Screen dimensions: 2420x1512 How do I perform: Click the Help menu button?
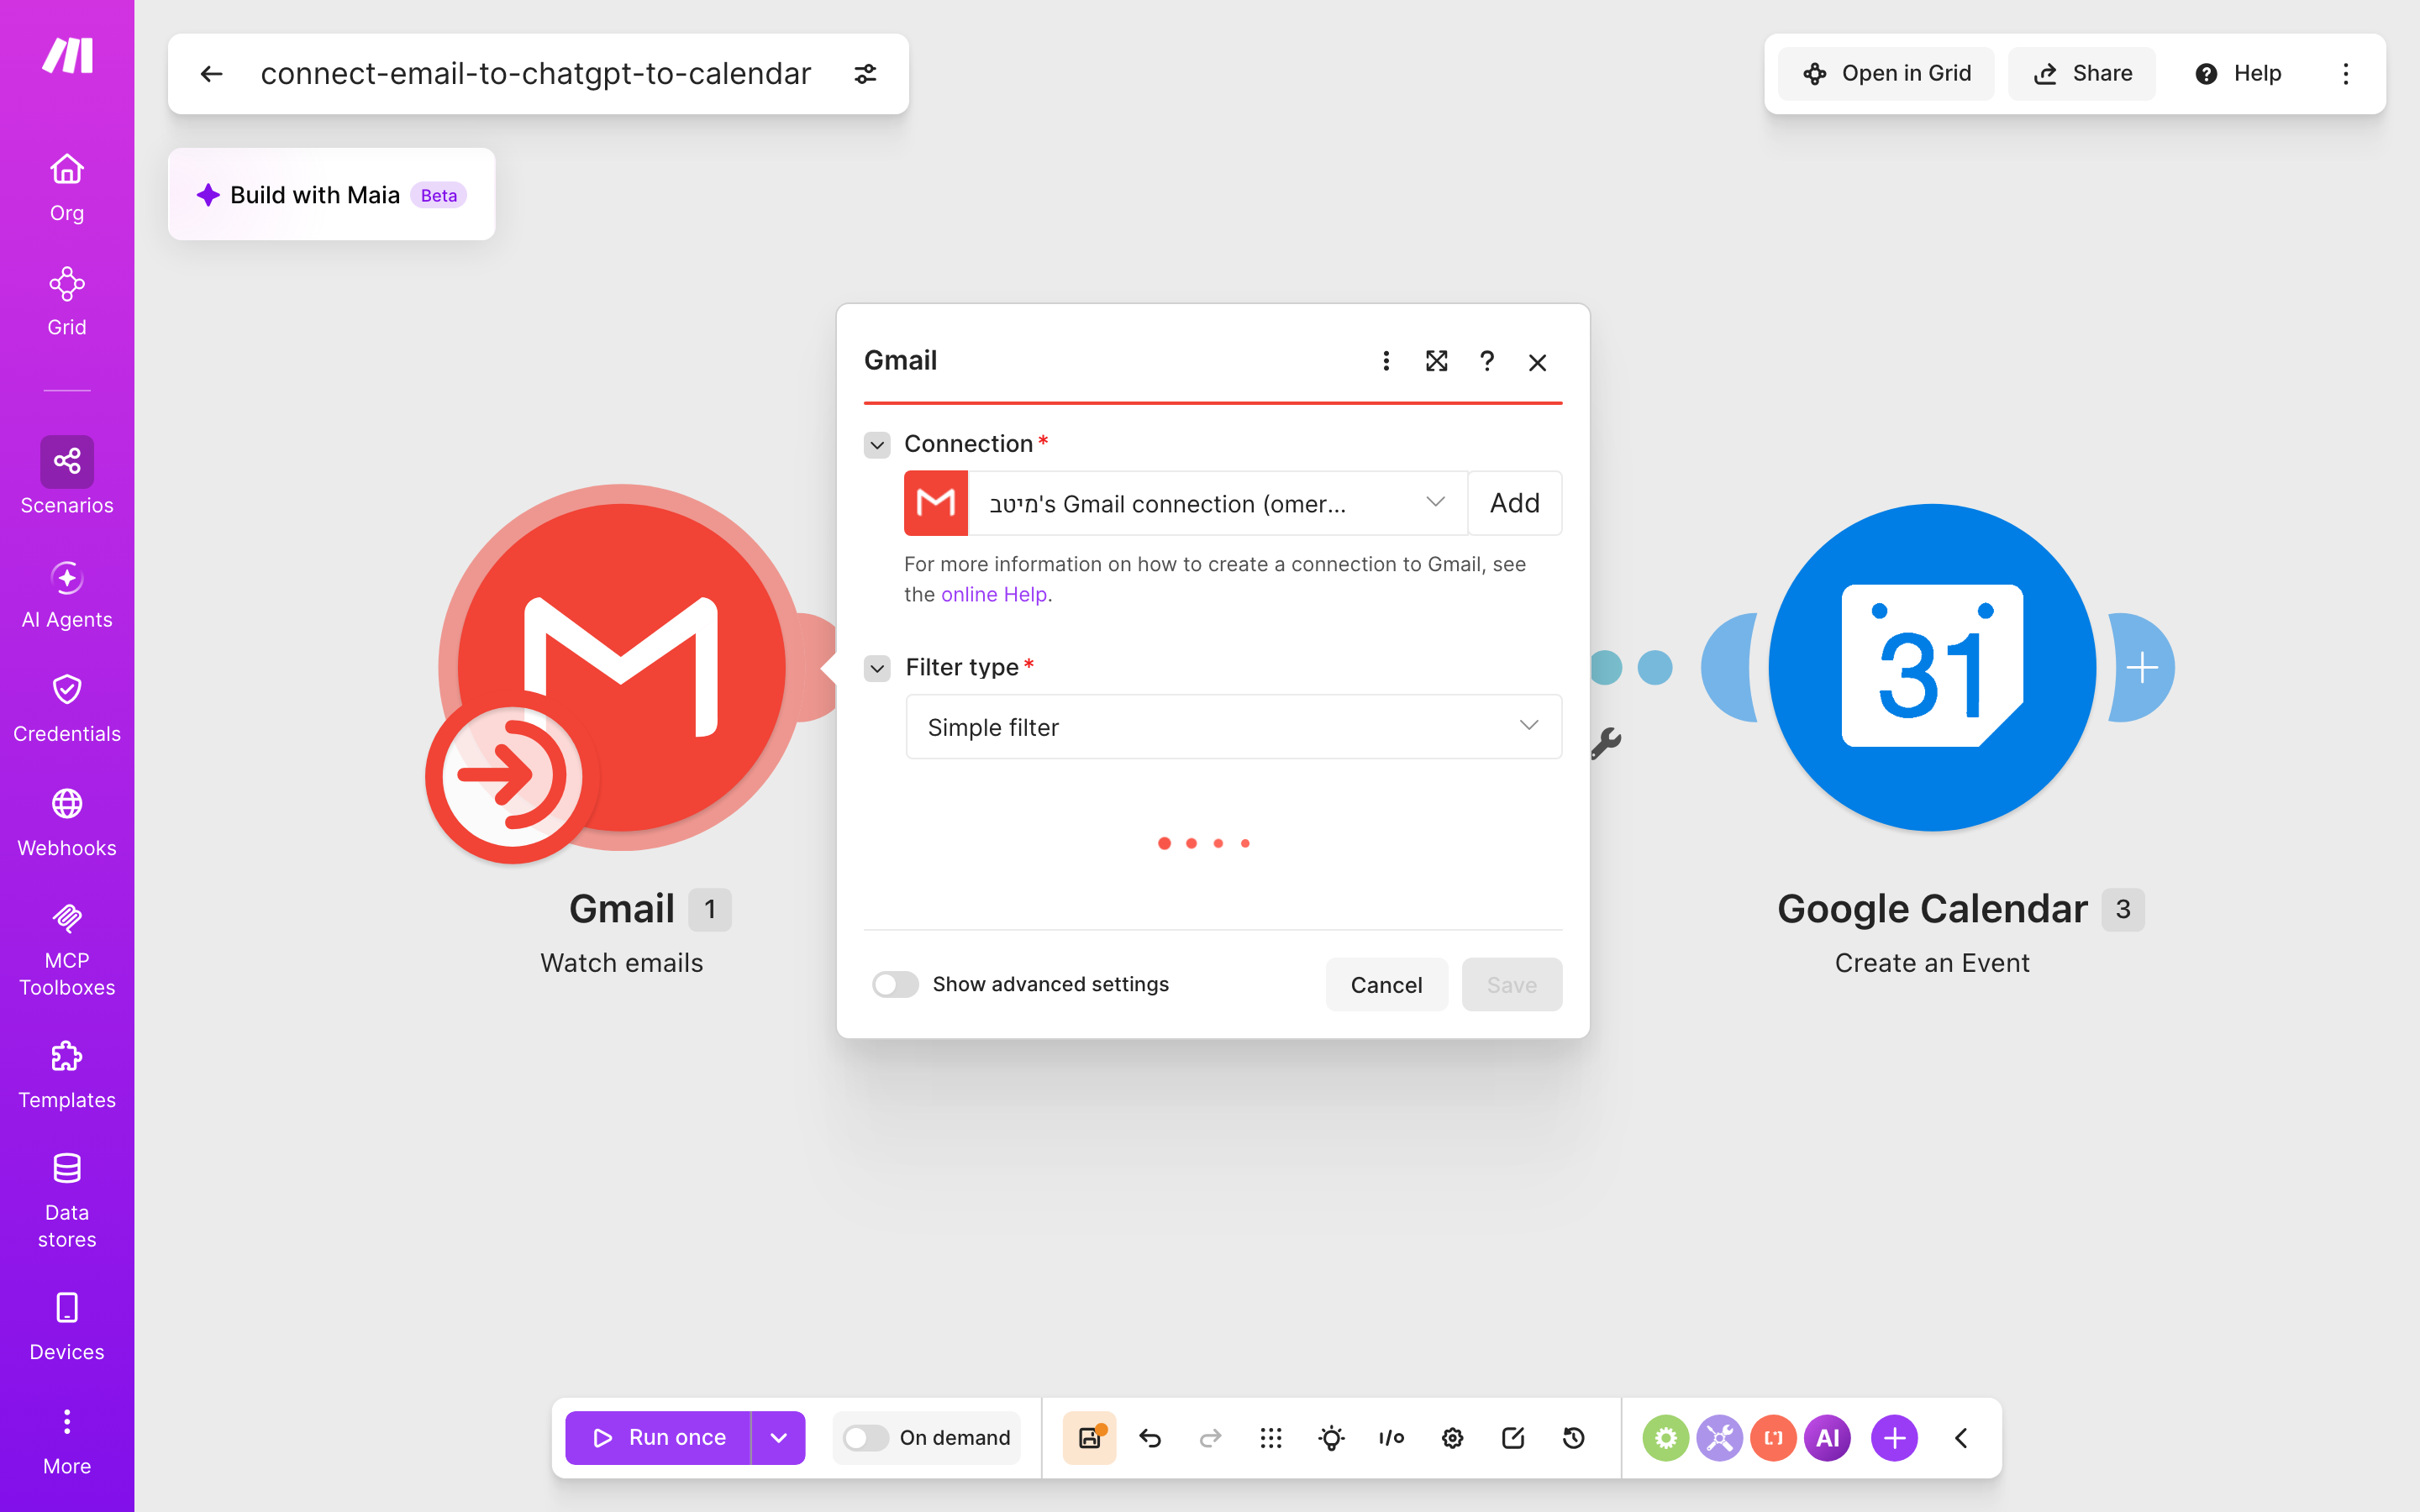coord(2238,74)
